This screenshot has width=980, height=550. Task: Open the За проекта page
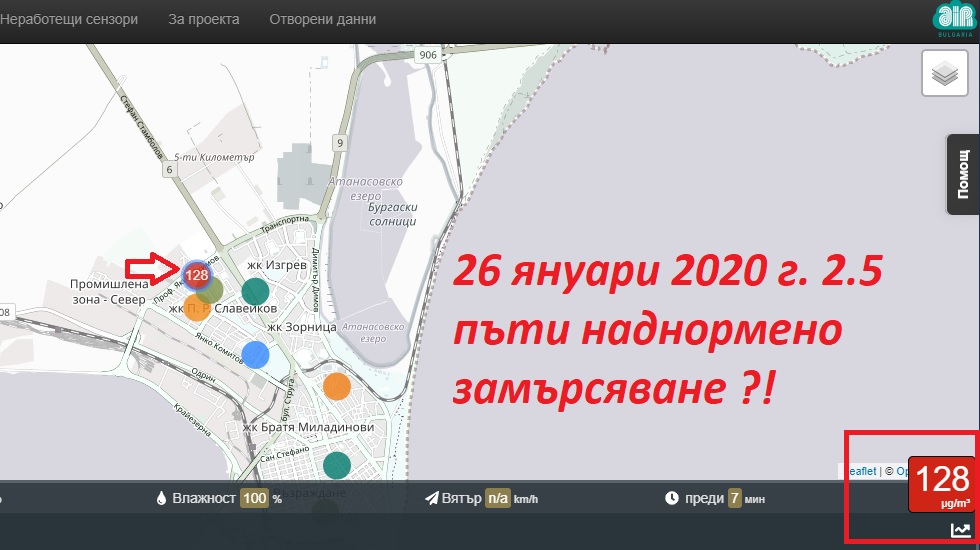[204, 19]
